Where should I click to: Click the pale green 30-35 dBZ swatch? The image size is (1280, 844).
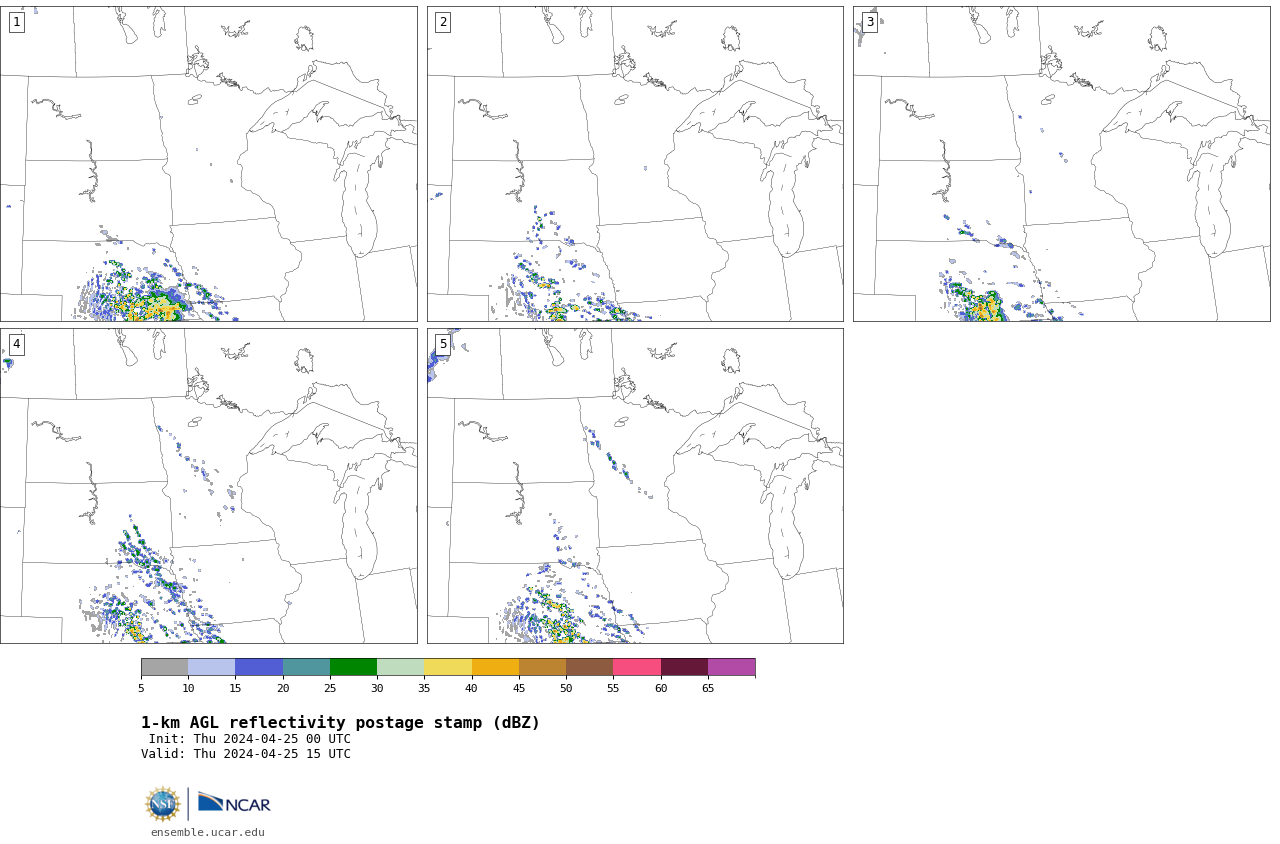(x=401, y=667)
